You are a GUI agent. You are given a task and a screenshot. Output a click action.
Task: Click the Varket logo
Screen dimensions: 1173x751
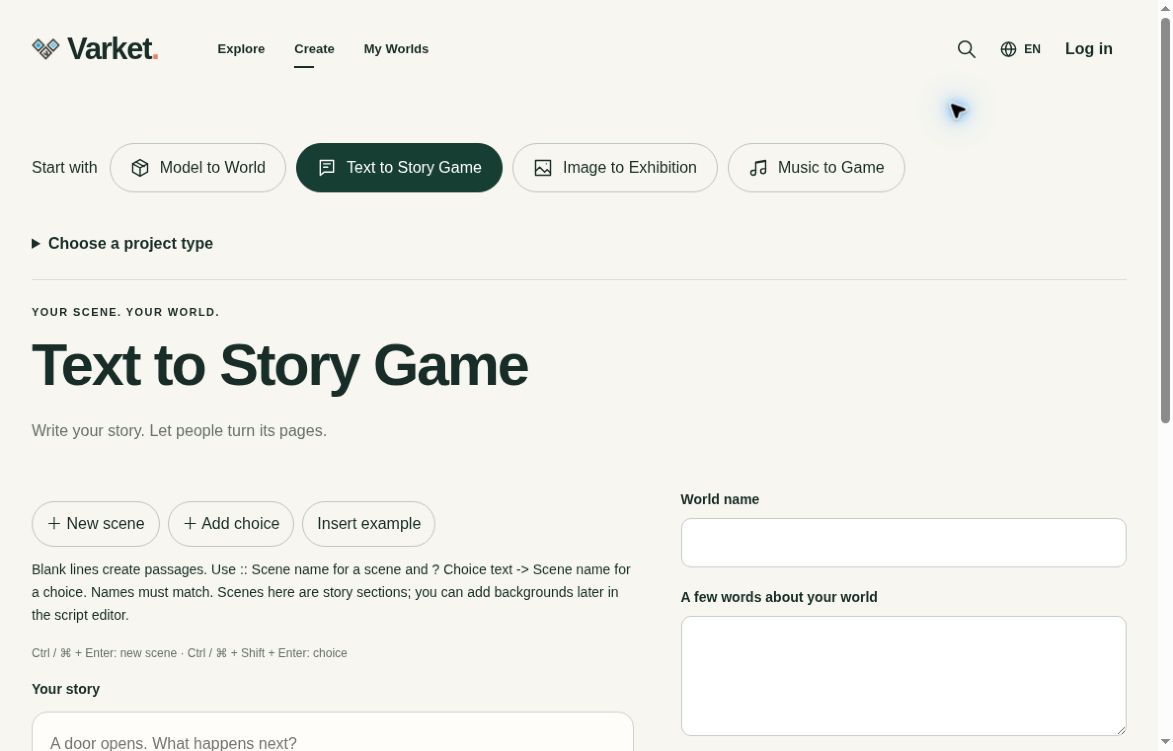click(95, 49)
